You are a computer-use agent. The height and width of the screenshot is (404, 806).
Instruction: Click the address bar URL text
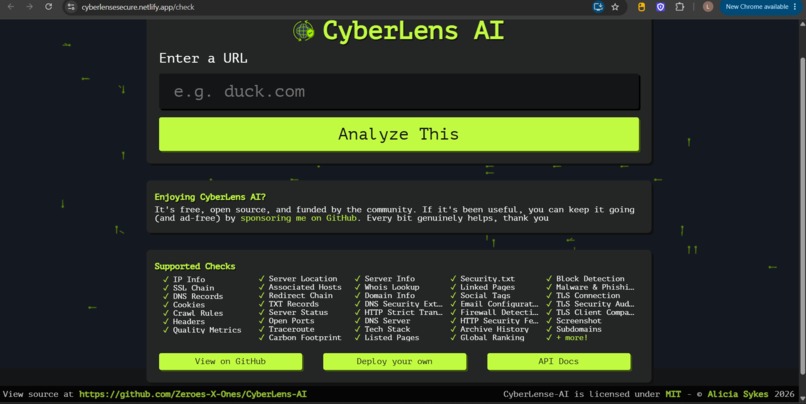point(138,7)
